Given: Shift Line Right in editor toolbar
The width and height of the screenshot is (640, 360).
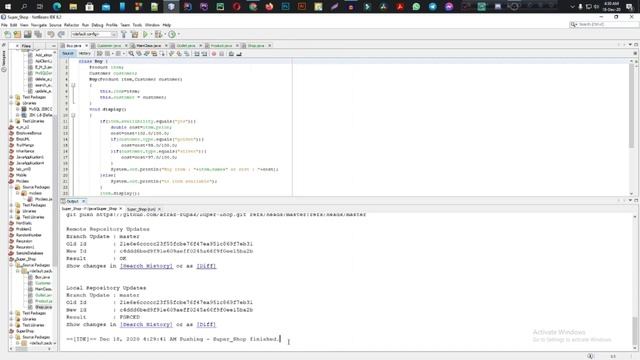Looking at the screenshot, I should (x=204, y=54).
